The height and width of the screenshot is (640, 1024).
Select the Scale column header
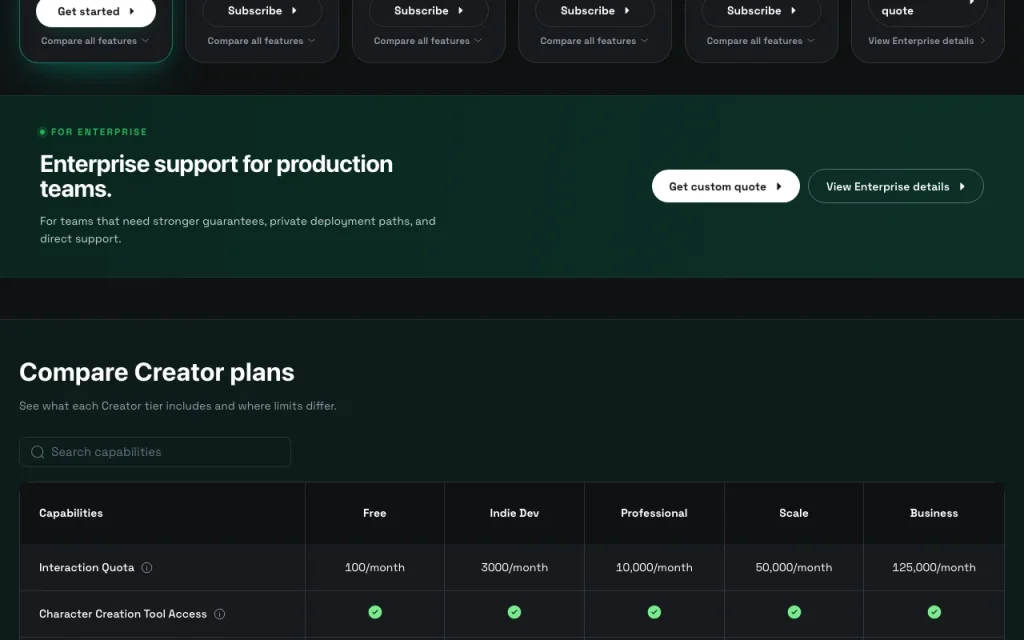(x=794, y=513)
